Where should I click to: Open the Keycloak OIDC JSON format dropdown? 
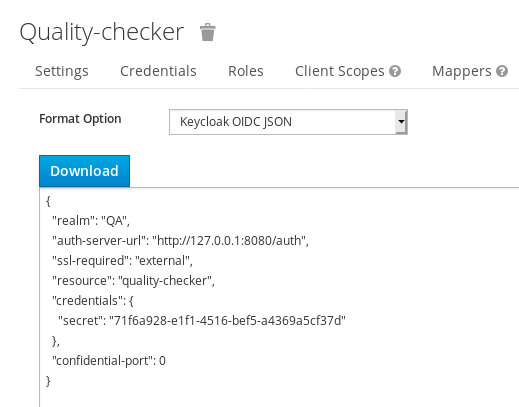point(288,122)
